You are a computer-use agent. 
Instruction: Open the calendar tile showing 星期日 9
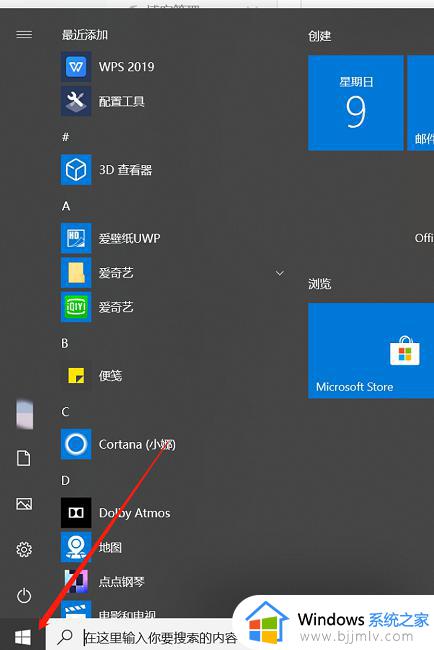pos(356,103)
